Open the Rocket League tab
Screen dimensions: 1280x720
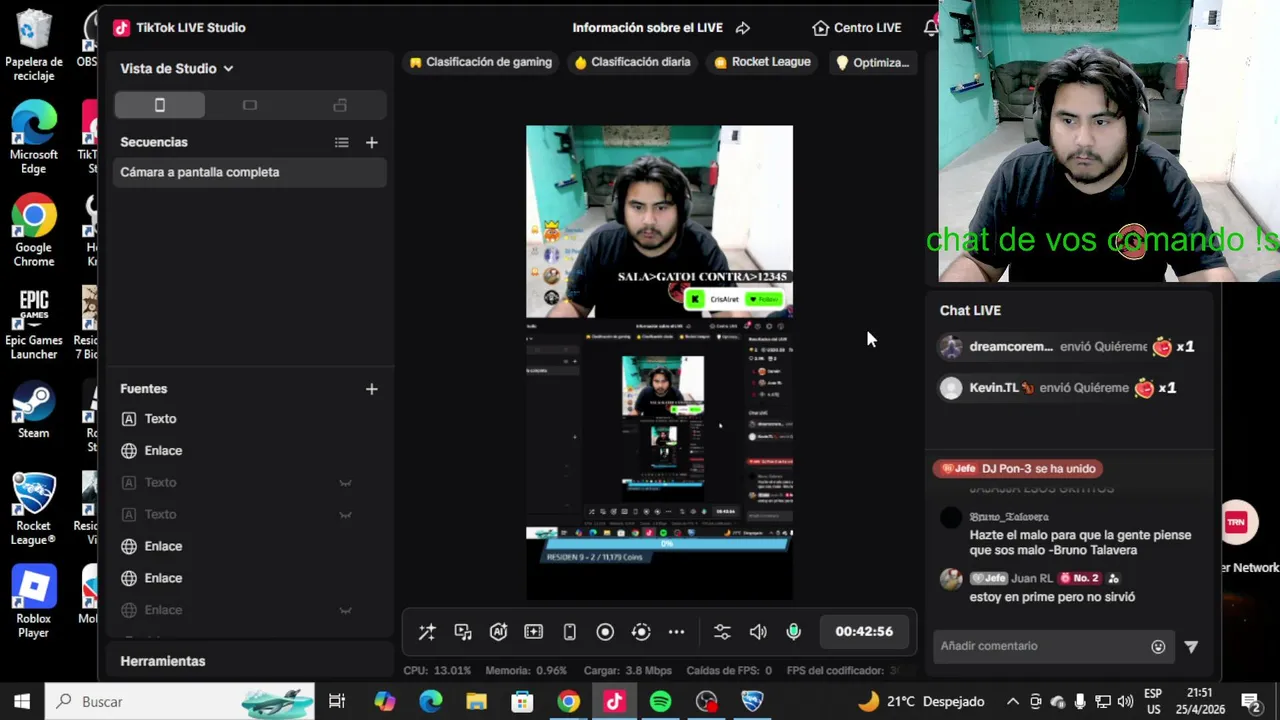point(762,62)
